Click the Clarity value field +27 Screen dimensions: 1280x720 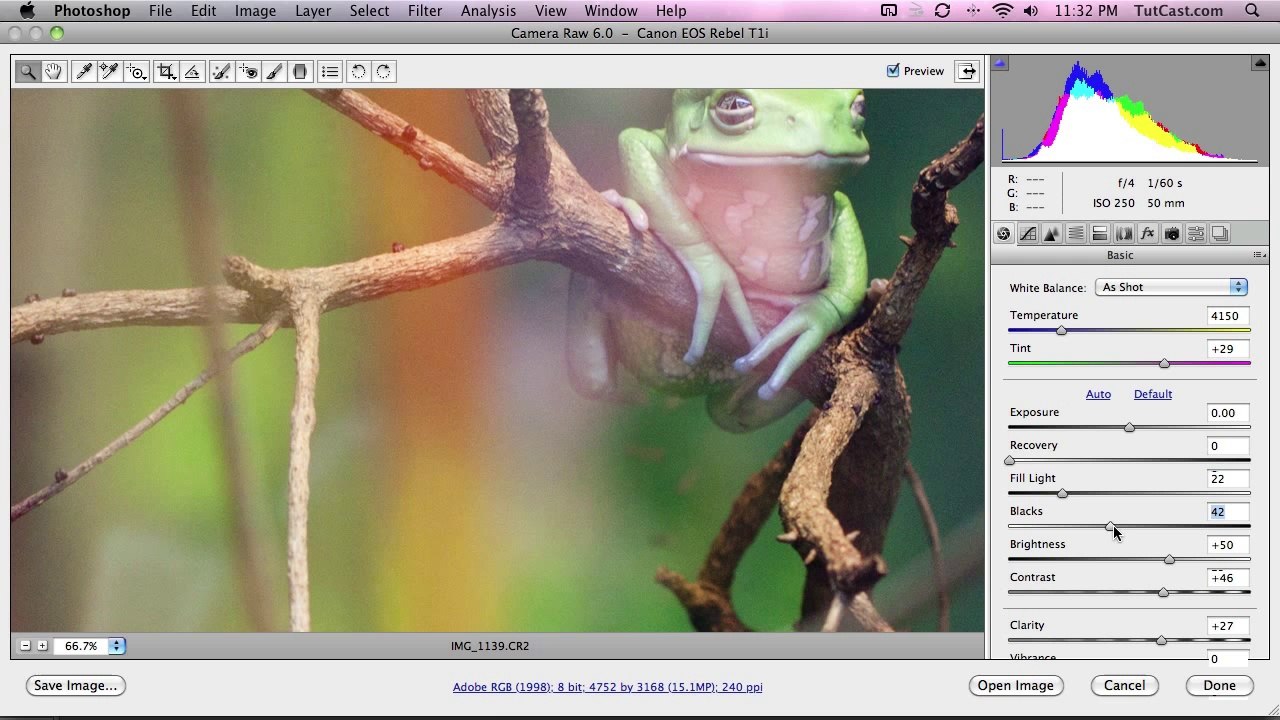coord(1228,626)
